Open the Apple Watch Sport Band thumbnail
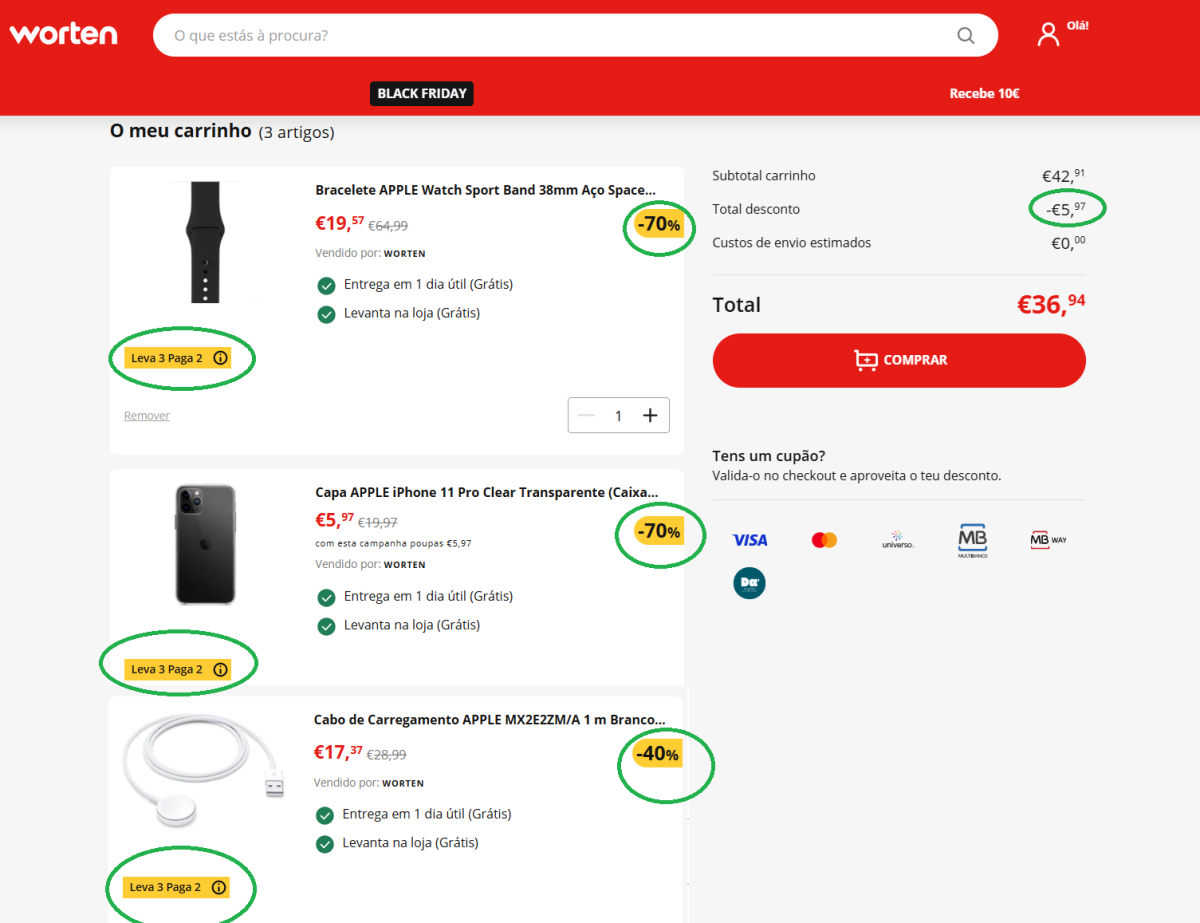1200x923 pixels. point(205,242)
